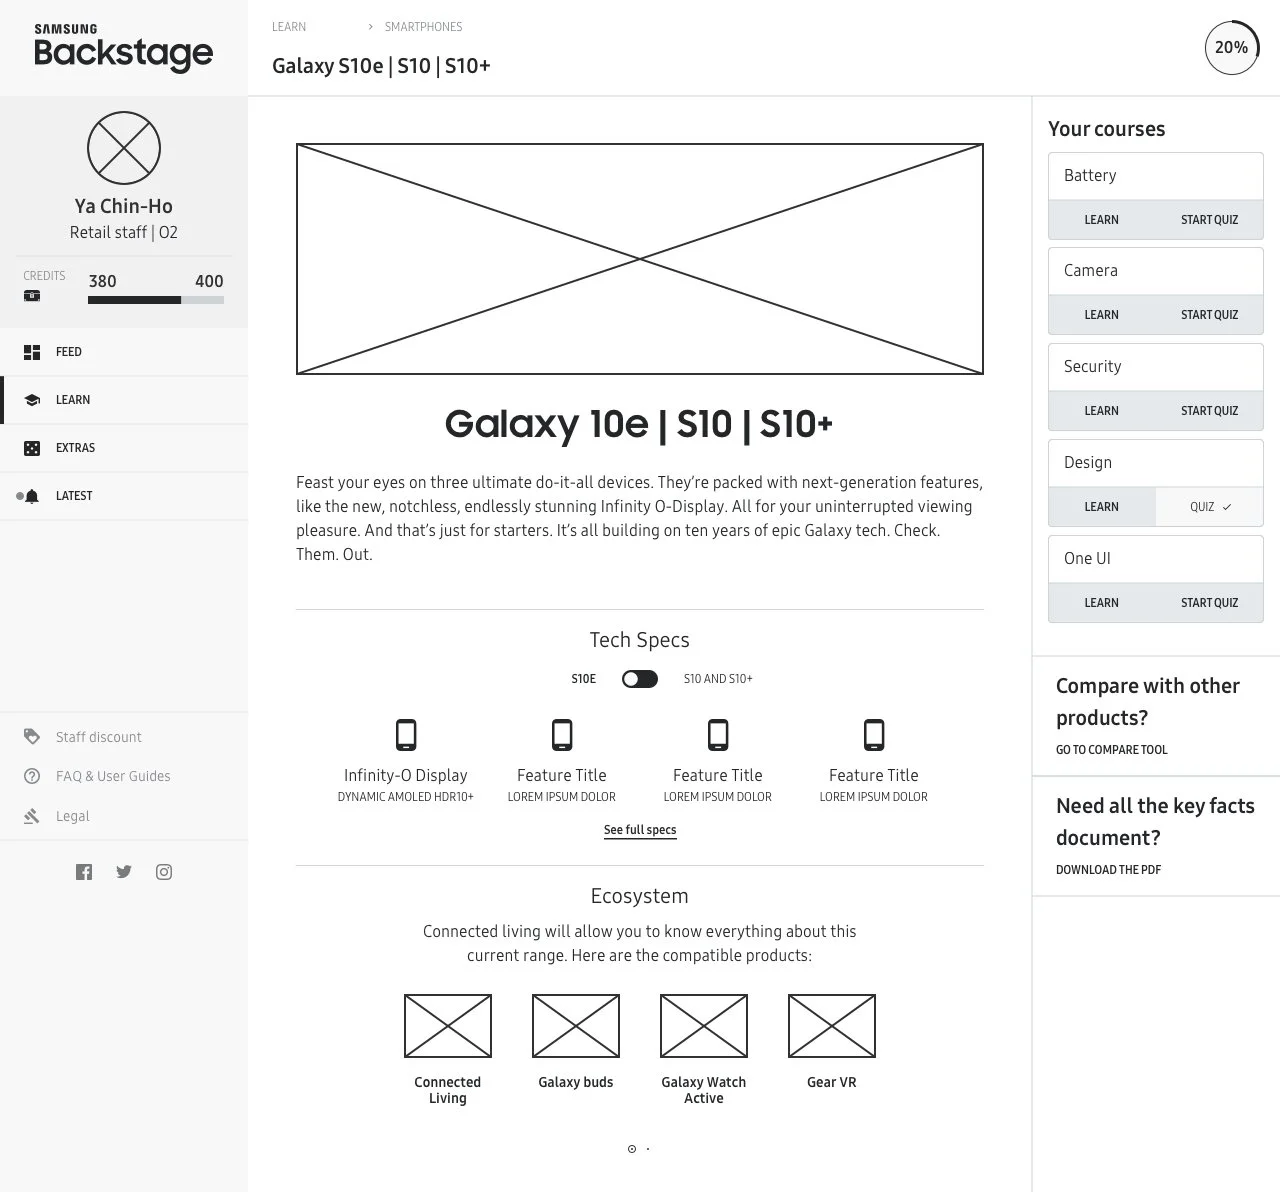Open Staff discount link
The width and height of the screenshot is (1280, 1192).
[98, 737]
